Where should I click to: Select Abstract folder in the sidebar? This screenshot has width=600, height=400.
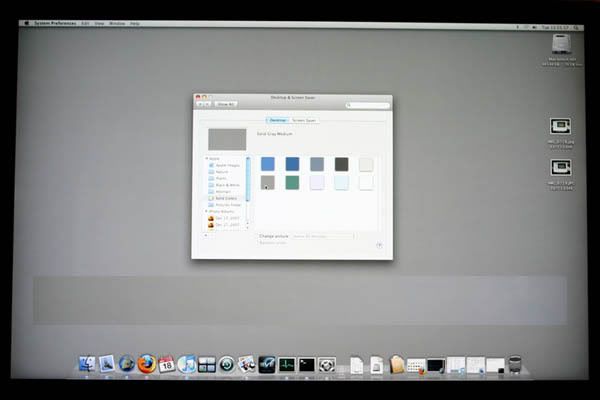tap(220, 191)
